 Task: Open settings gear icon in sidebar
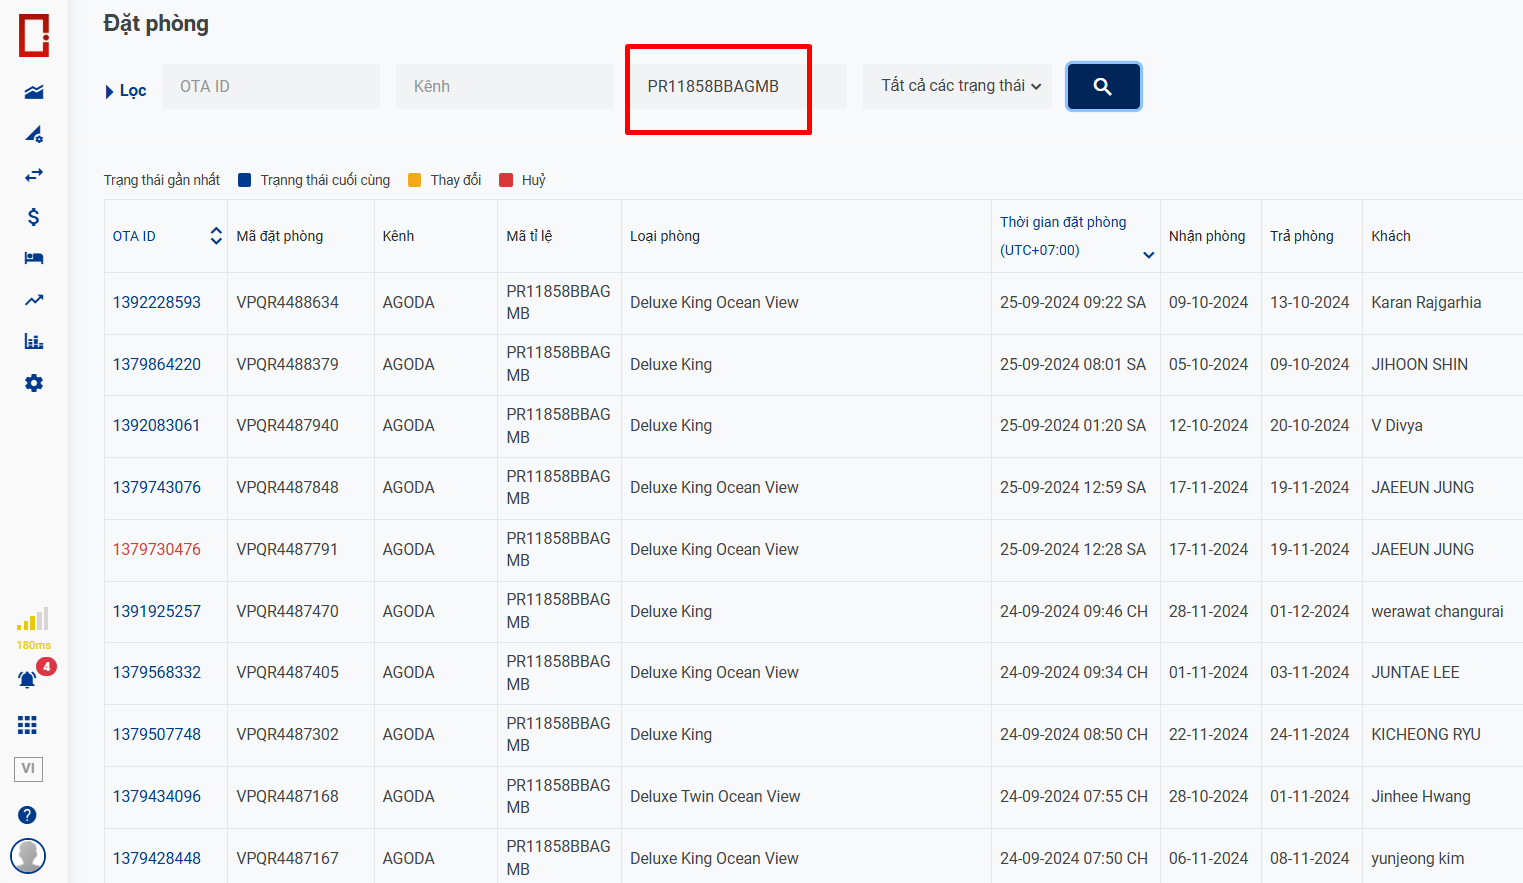tap(34, 383)
